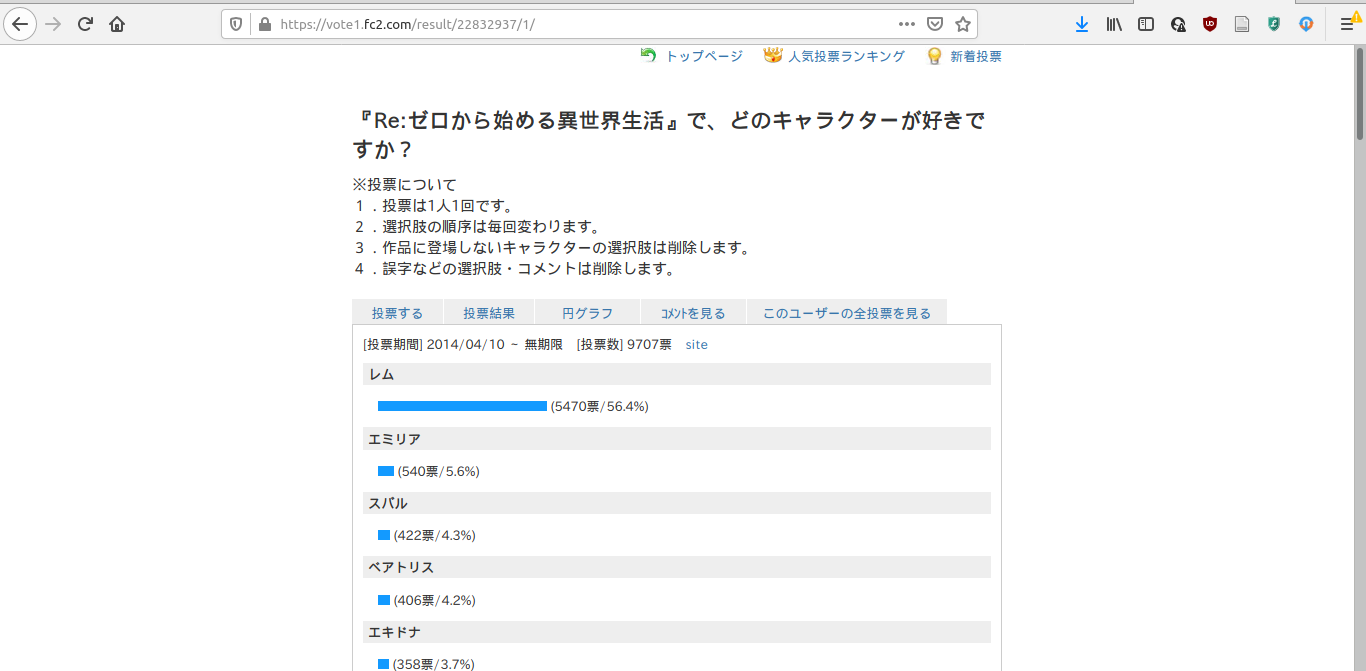Click the ベアトリス candidate heading
Viewport: 1366px width, 671px height.
point(676,567)
